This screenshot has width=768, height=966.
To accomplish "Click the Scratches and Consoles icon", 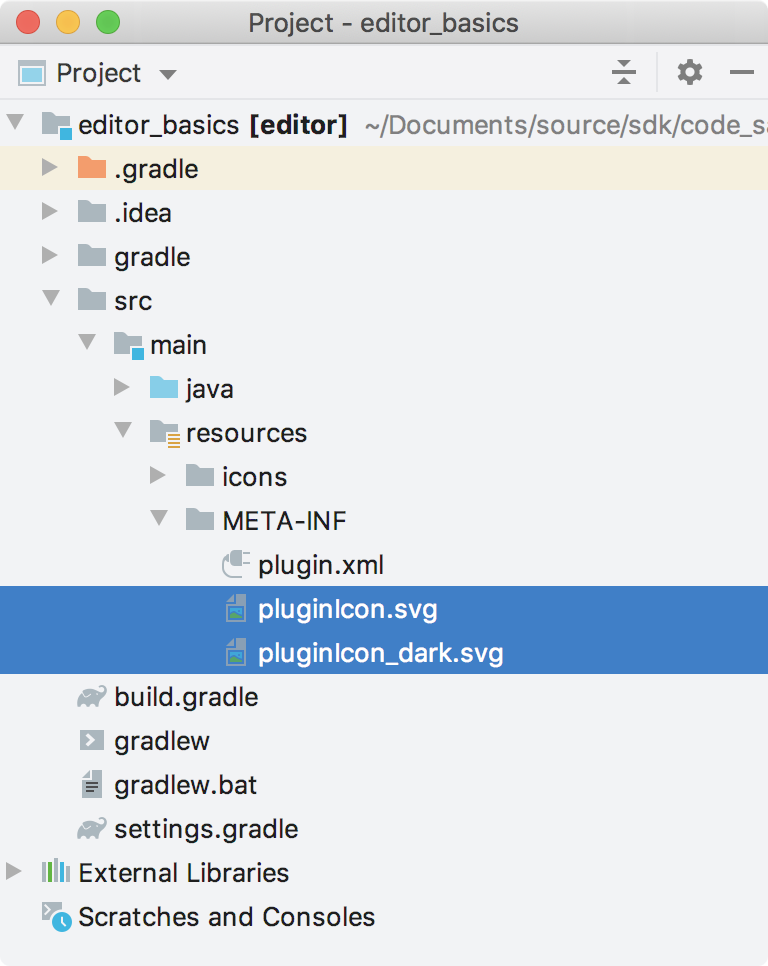I will pos(53,916).
